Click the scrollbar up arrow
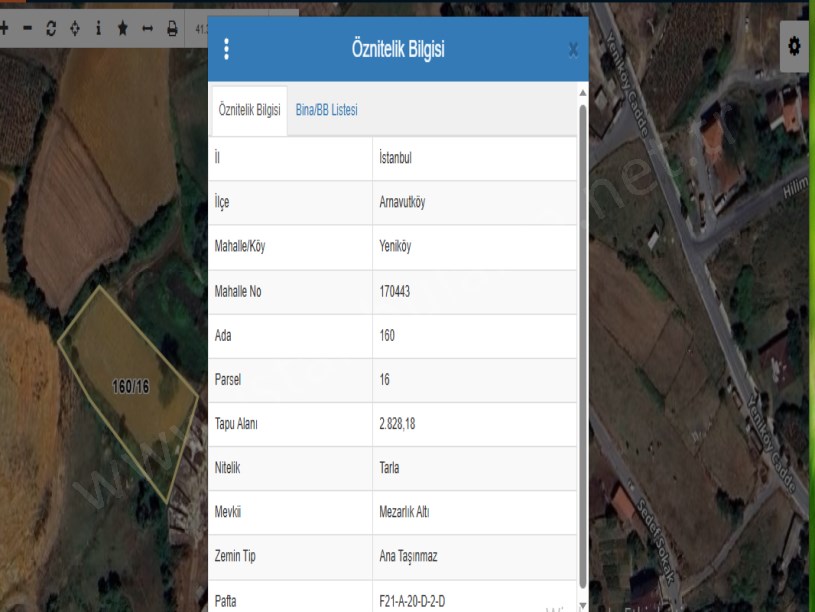This screenshot has height=612, width=815. click(x=583, y=93)
